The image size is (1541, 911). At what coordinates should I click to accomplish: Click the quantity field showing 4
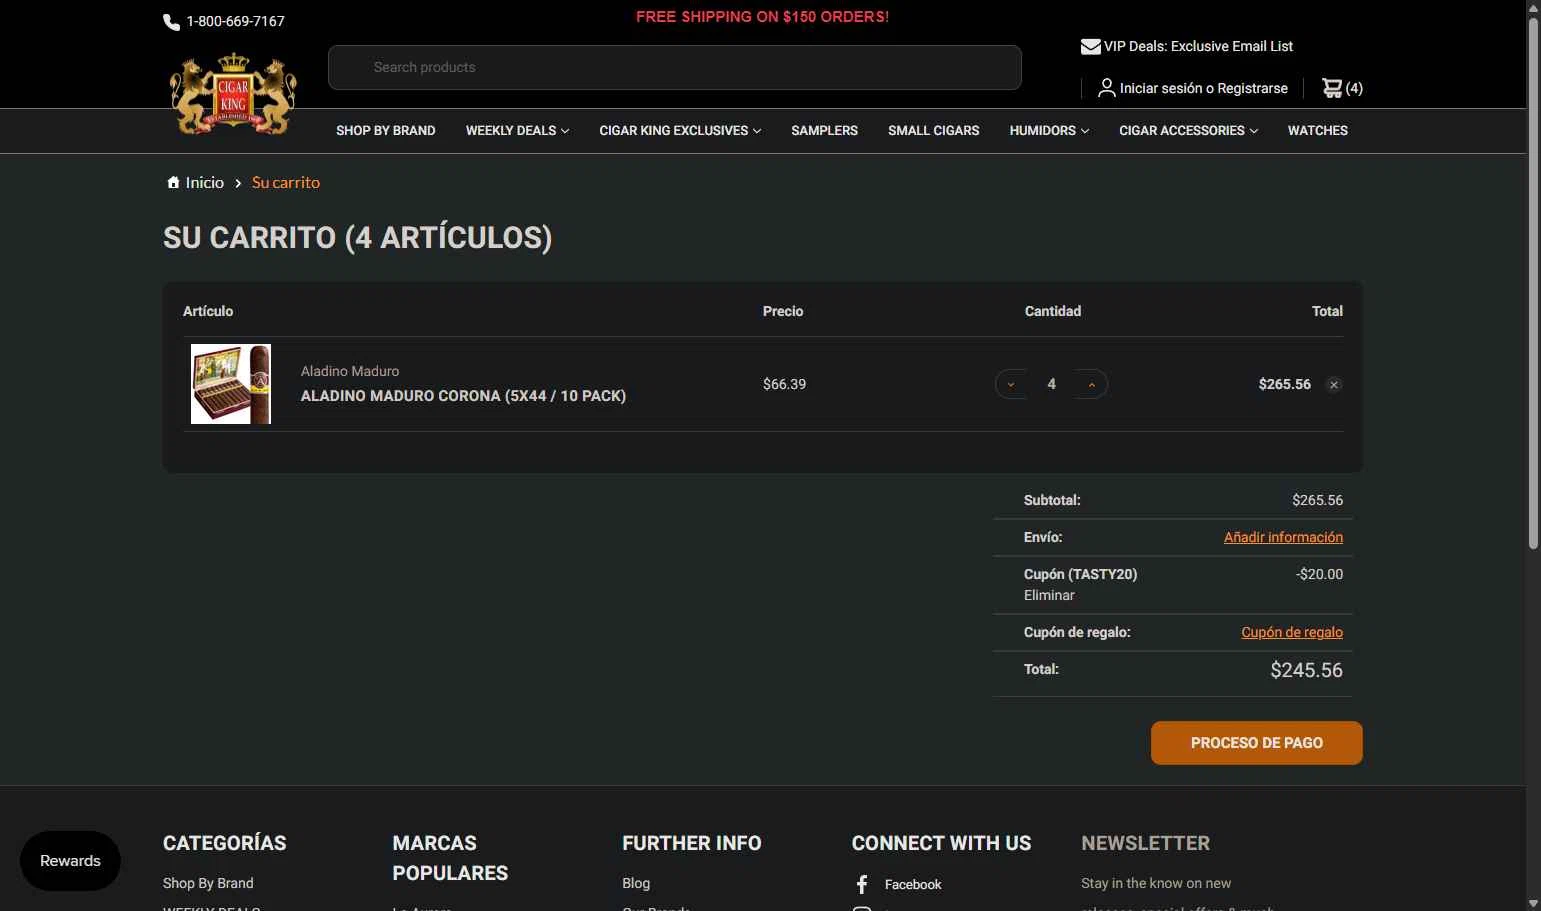(1051, 384)
